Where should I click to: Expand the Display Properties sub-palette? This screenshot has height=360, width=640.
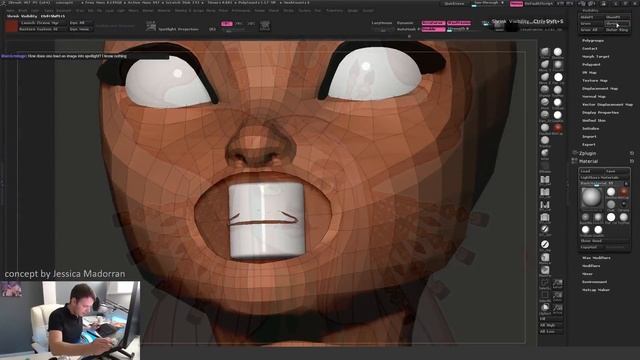[600, 112]
